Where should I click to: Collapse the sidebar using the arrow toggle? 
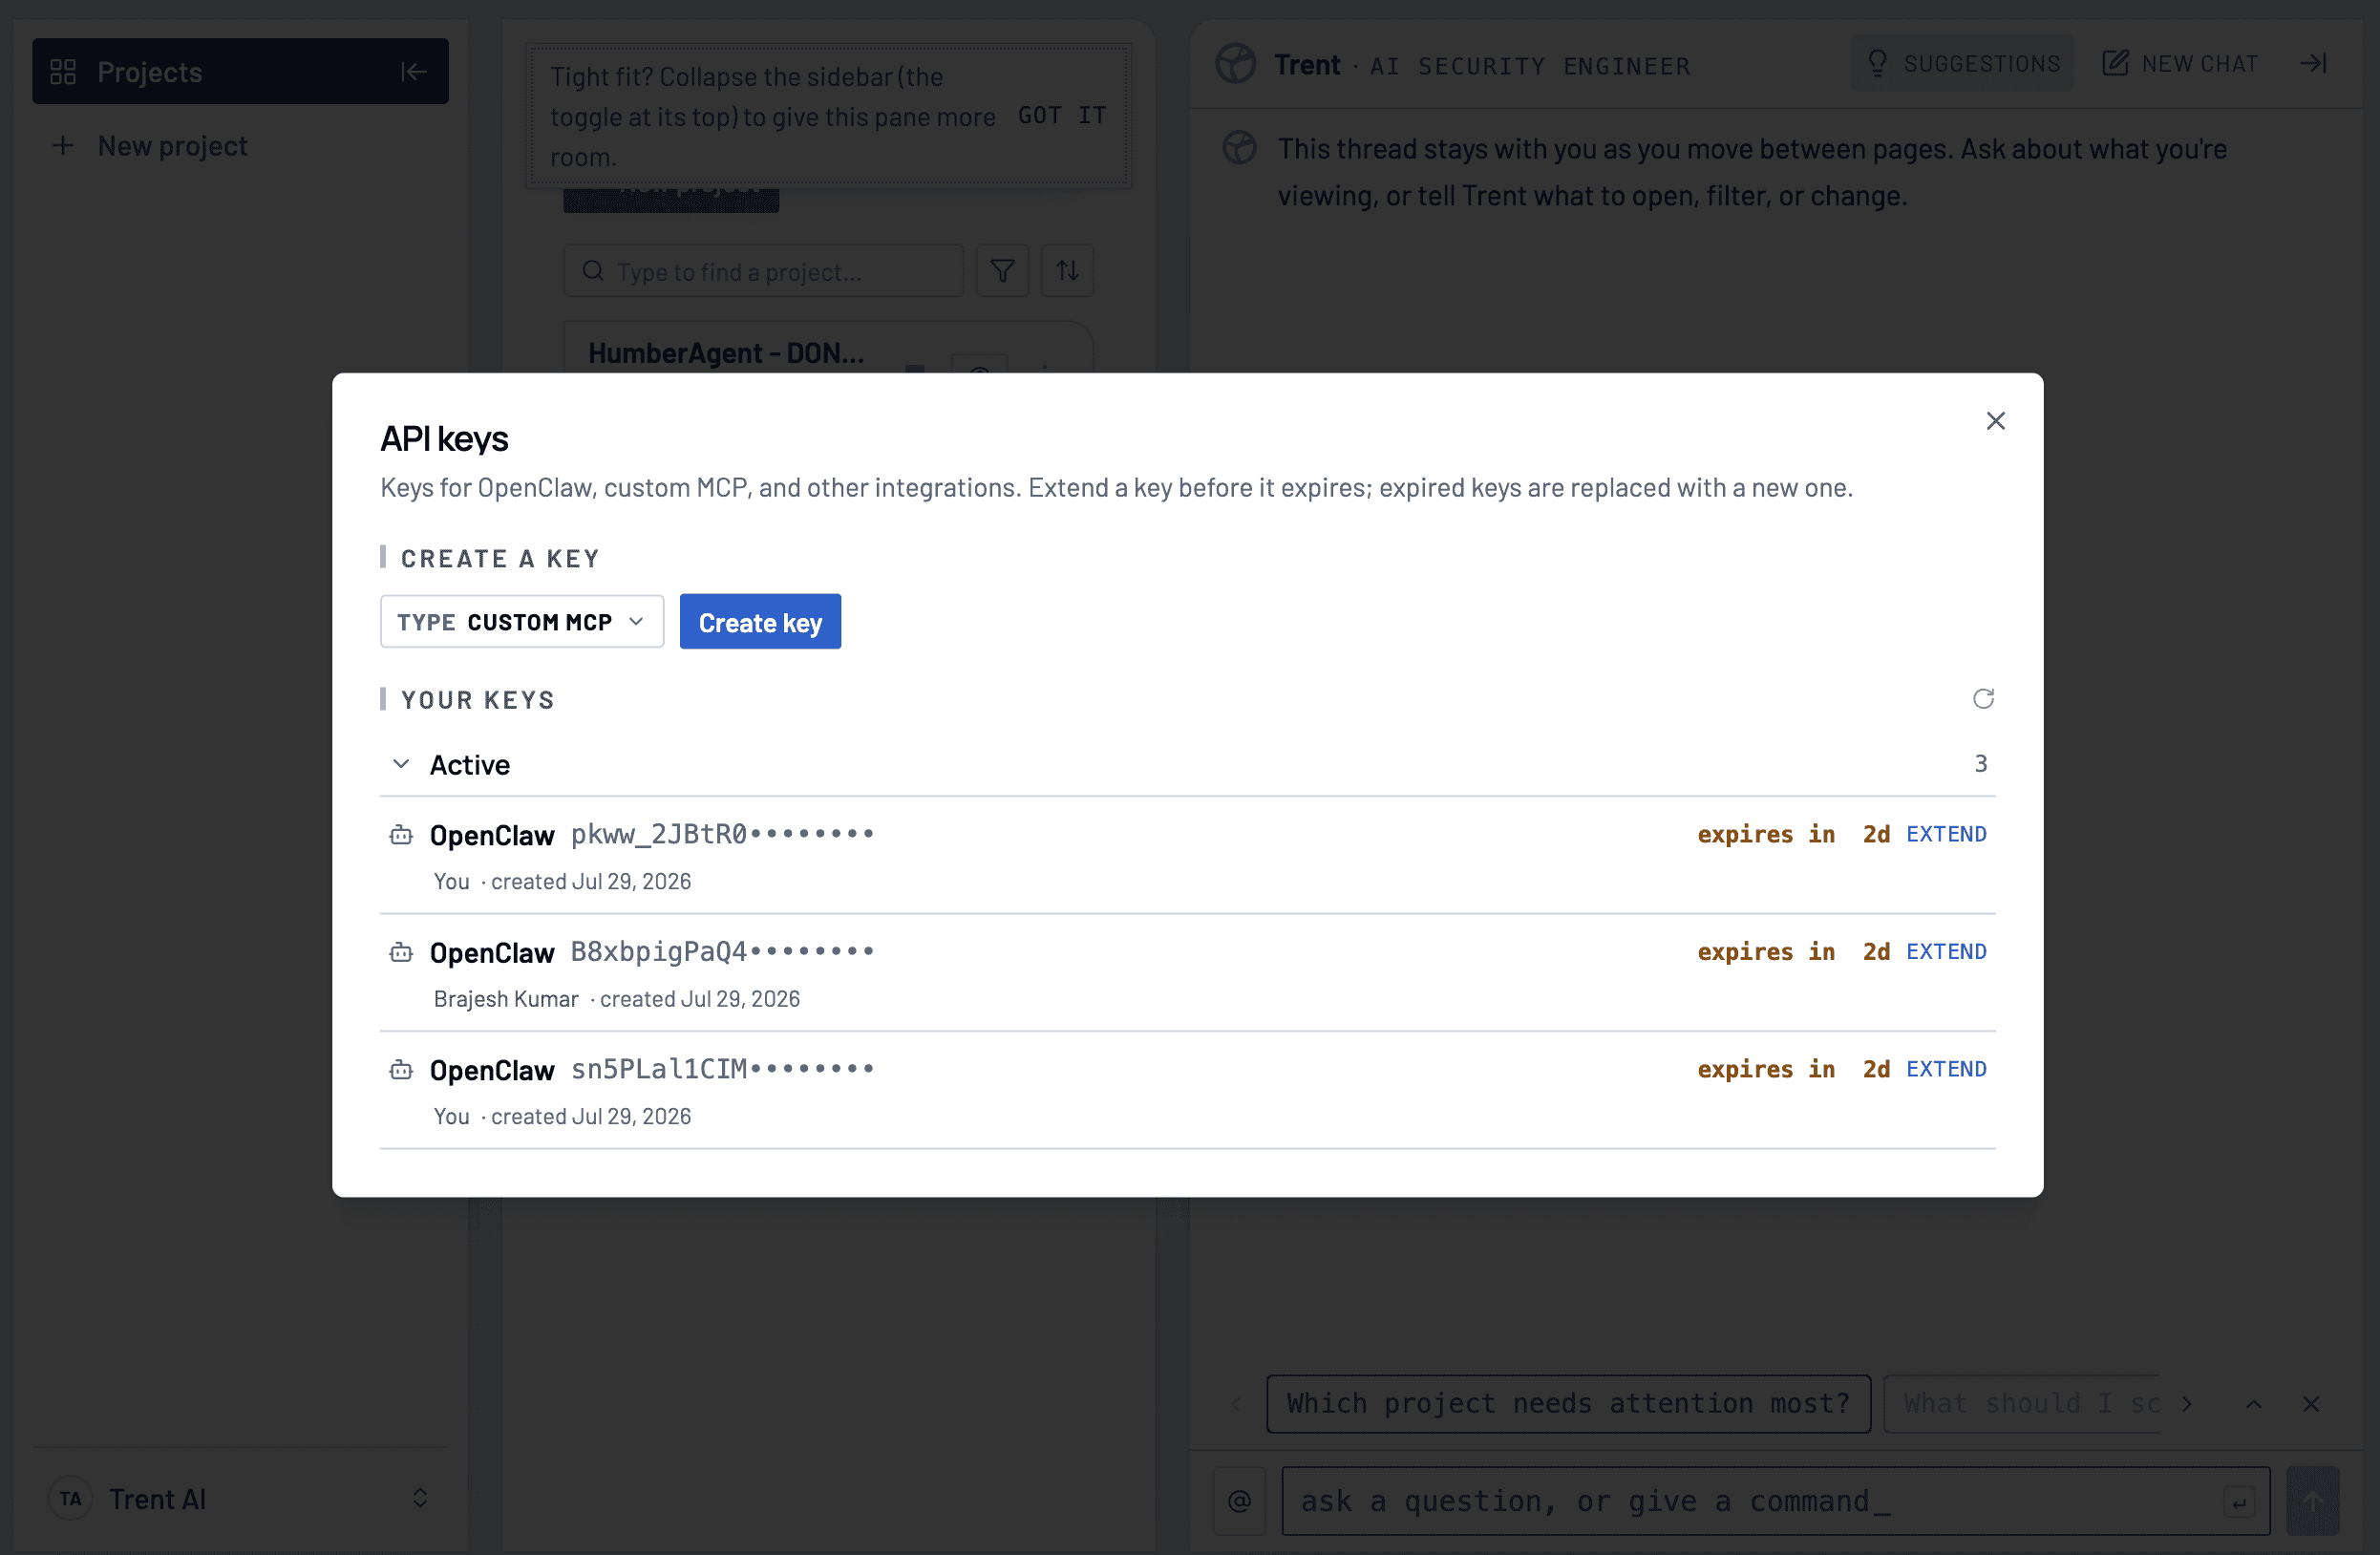tap(413, 72)
